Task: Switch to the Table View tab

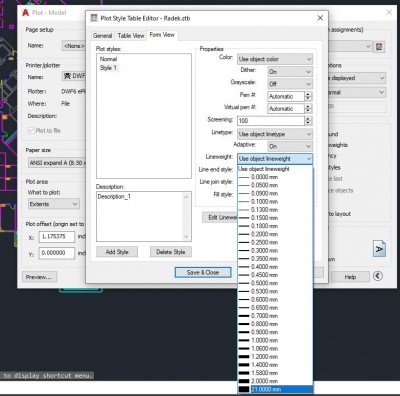Action: tap(131, 36)
